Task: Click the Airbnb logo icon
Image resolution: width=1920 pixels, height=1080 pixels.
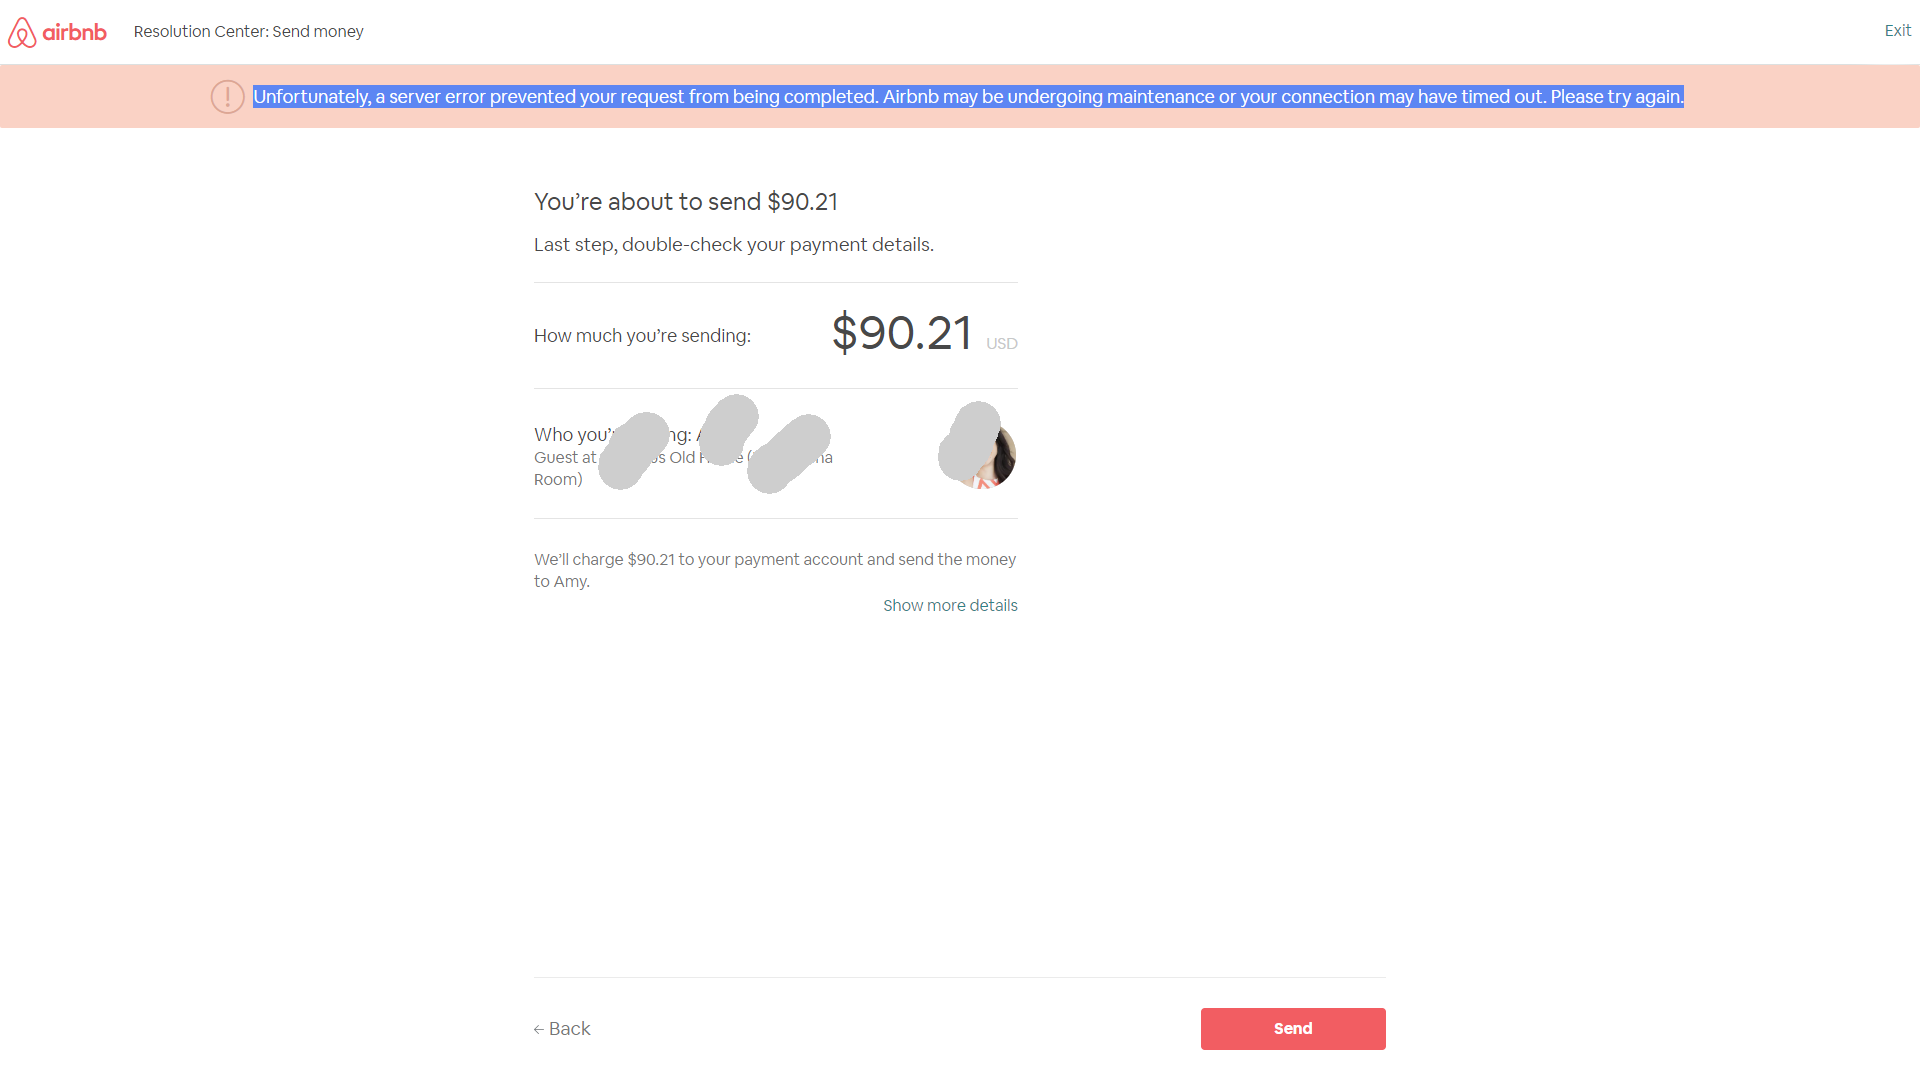Action: 22,33
